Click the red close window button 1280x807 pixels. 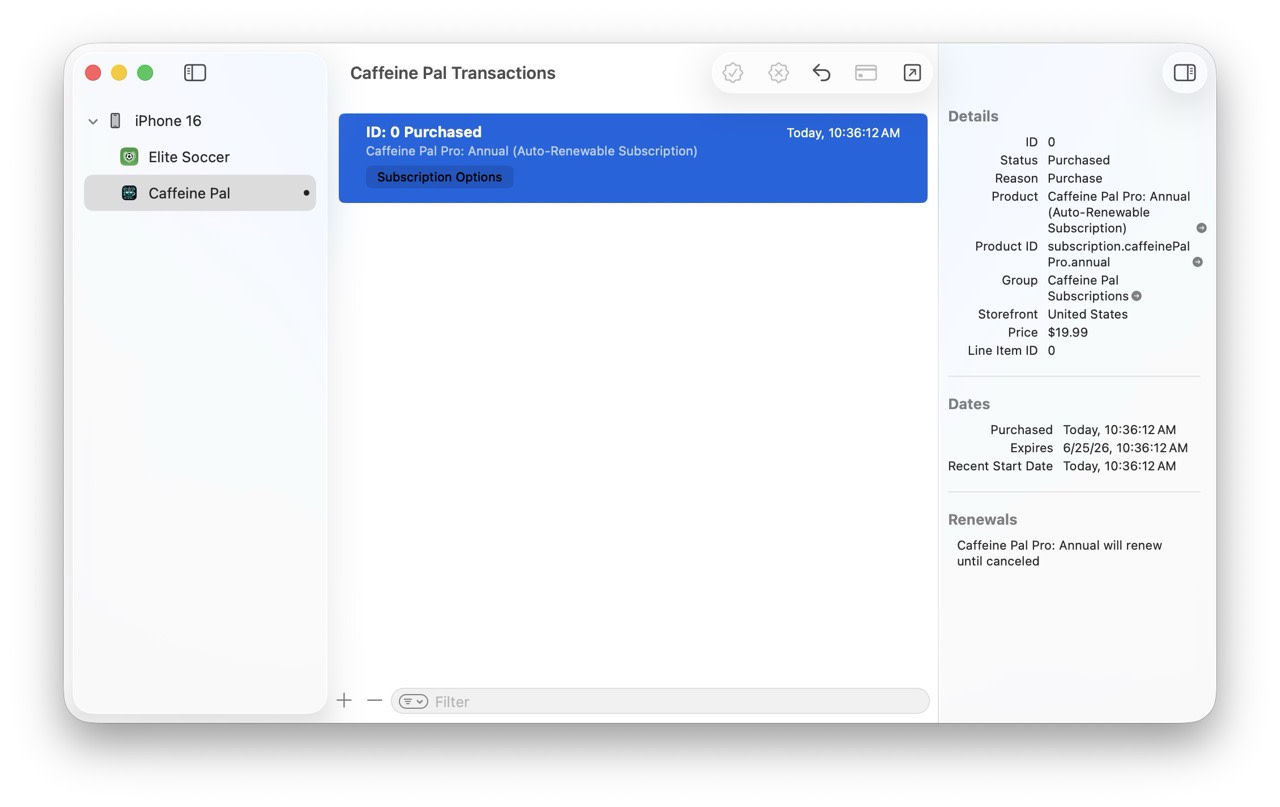pyautogui.click(x=93, y=73)
